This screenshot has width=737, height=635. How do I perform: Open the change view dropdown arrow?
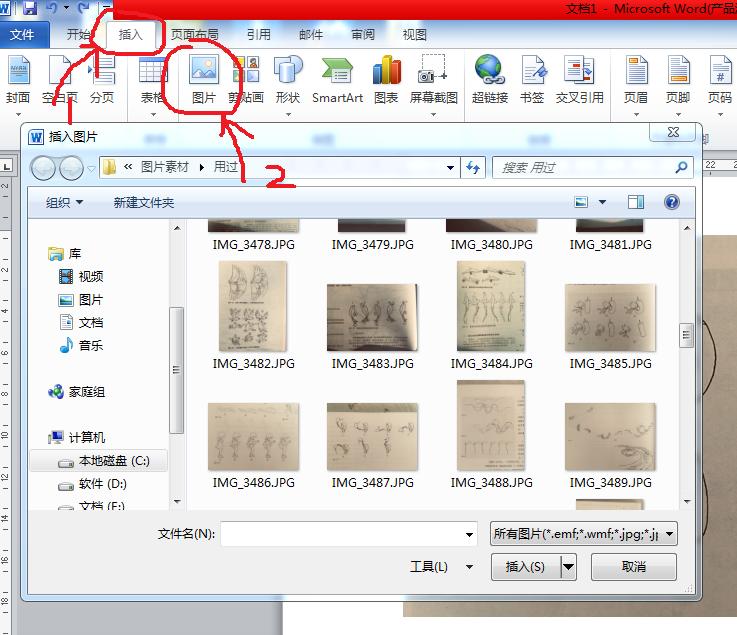[x=602, y=202]
